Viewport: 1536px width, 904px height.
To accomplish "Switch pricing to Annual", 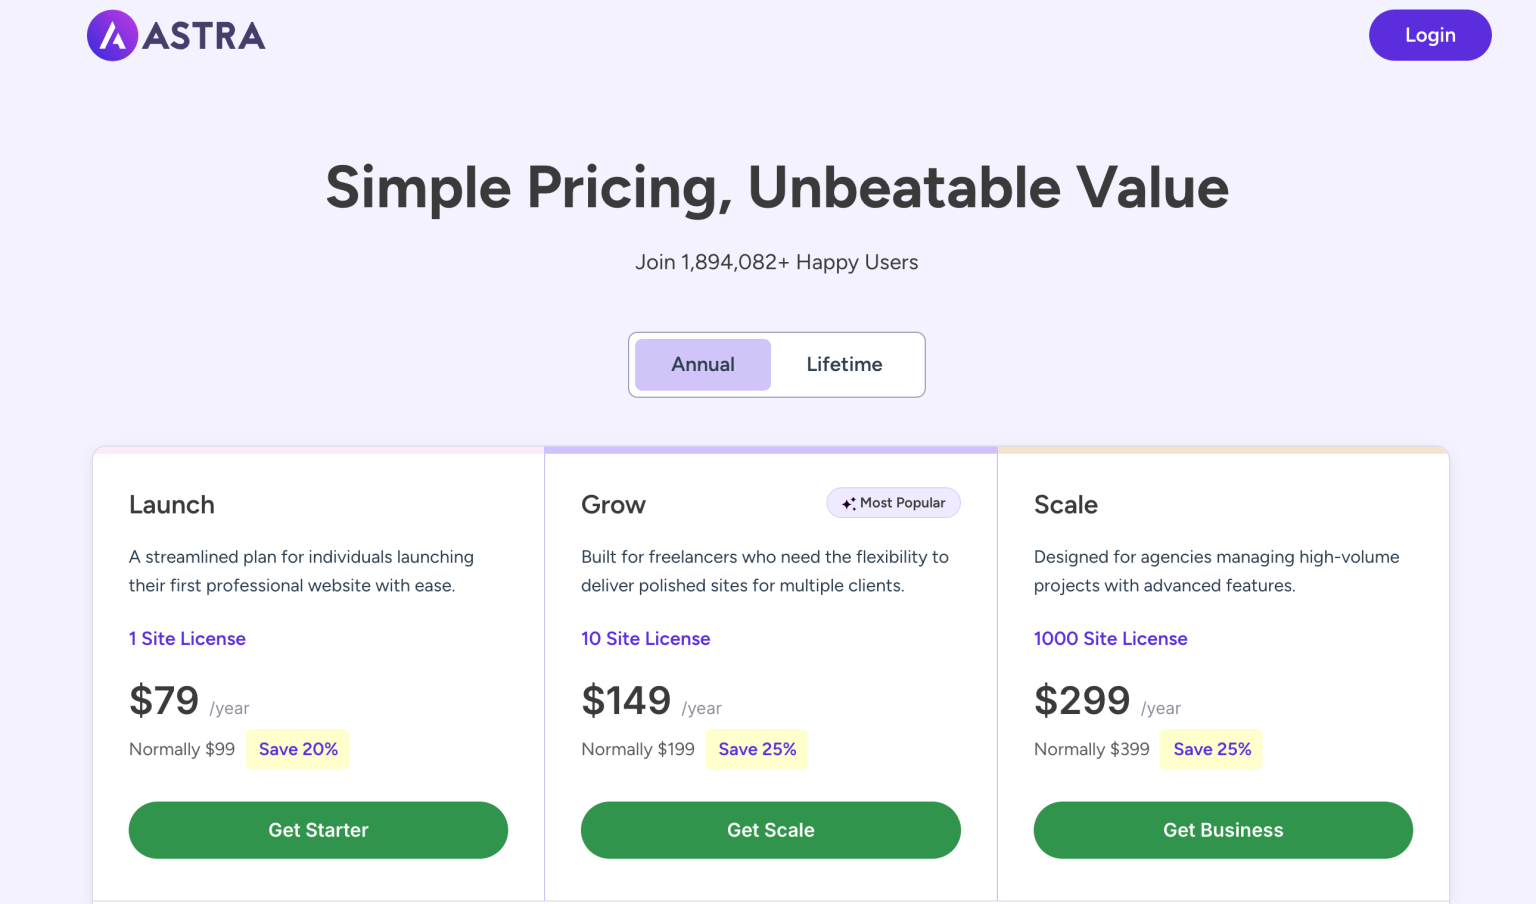I will [x=702, y=365].
